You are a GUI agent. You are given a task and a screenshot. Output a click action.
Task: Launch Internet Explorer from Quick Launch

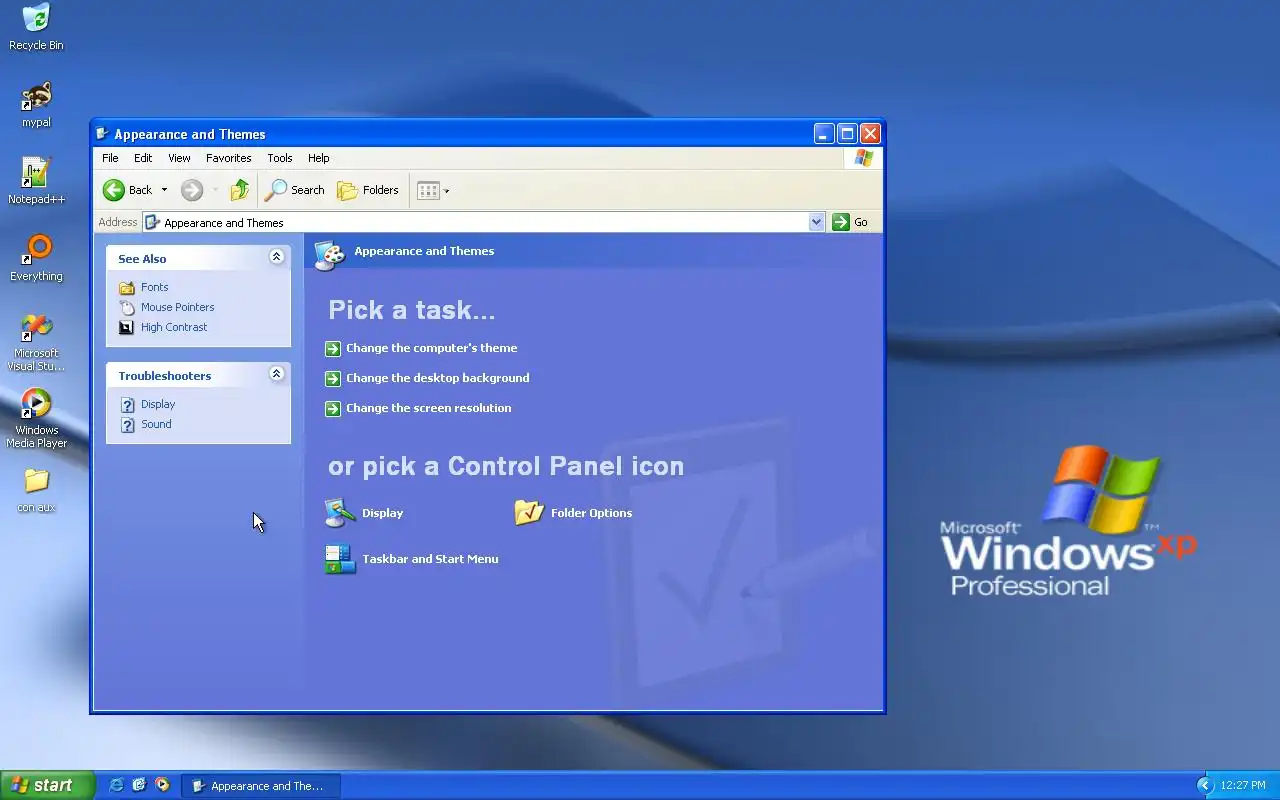[116, 785]
